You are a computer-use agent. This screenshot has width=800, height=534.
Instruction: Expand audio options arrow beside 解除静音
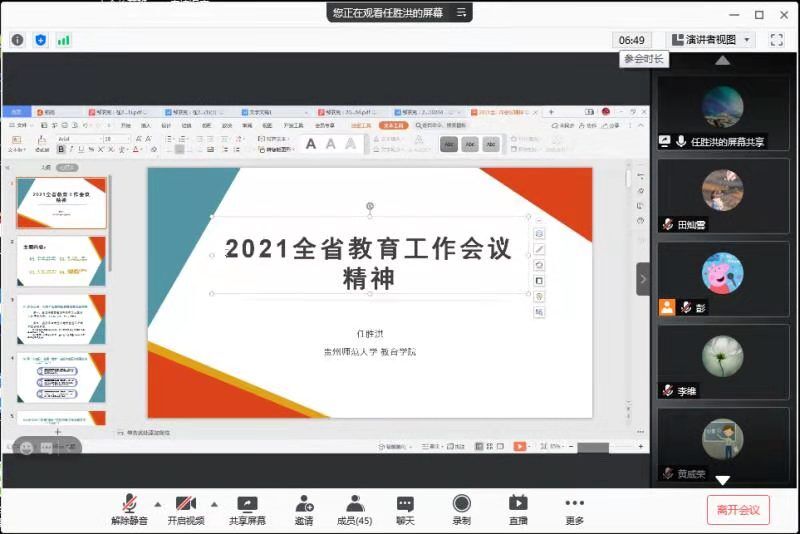point(157,503)
